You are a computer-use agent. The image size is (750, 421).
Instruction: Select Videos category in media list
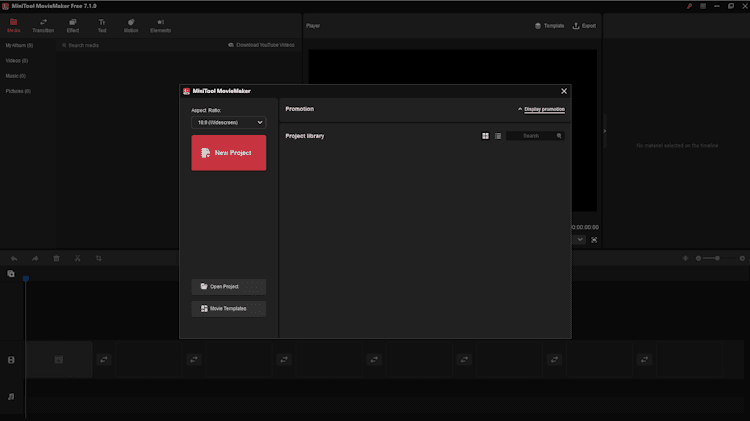coord(18,60)
